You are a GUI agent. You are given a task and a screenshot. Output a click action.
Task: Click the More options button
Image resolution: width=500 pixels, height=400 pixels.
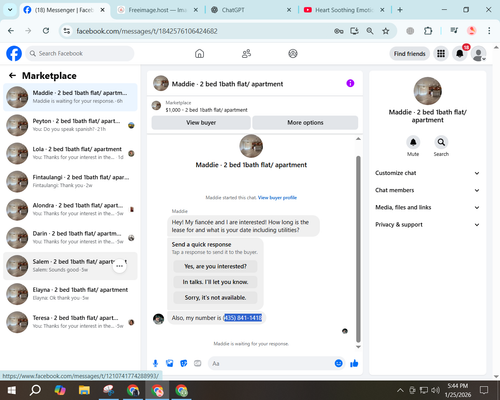click(x=305, y=122)
